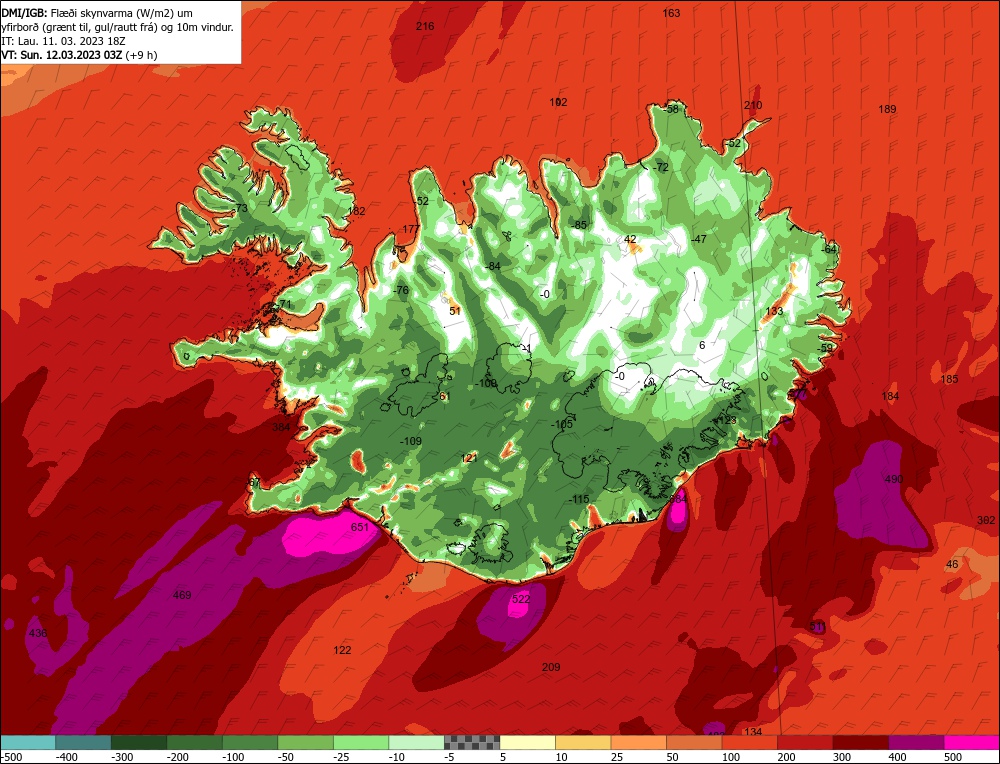Screen dimensions: 1000x764
Task: Click the value -85 in north Iceland
Action: point(579,225)
